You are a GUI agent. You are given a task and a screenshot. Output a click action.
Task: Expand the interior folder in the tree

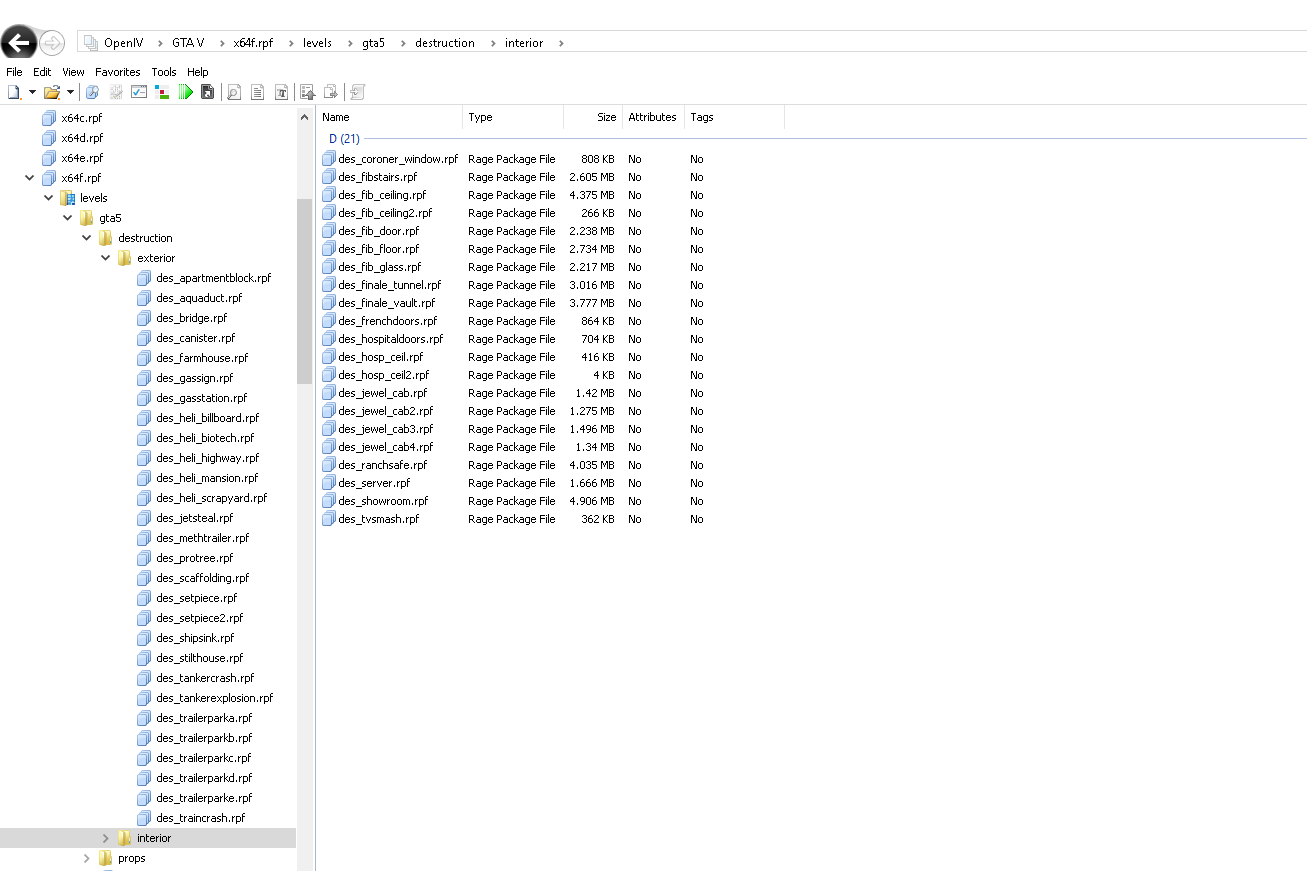104,838
